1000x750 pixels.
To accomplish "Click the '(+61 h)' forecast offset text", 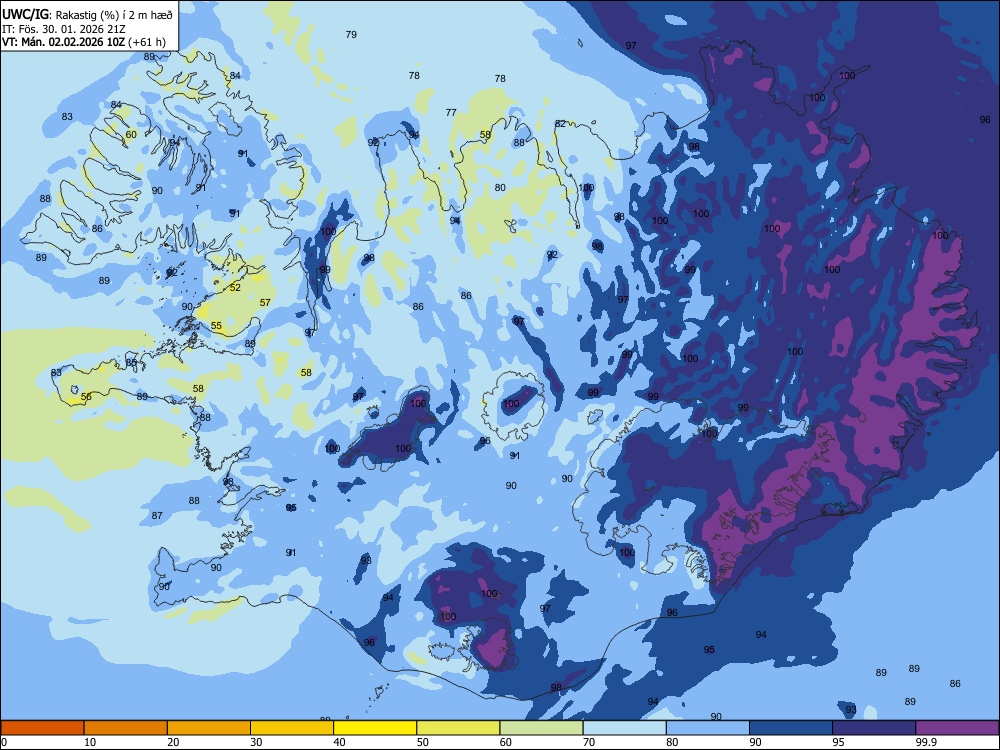I will [147, 42].
